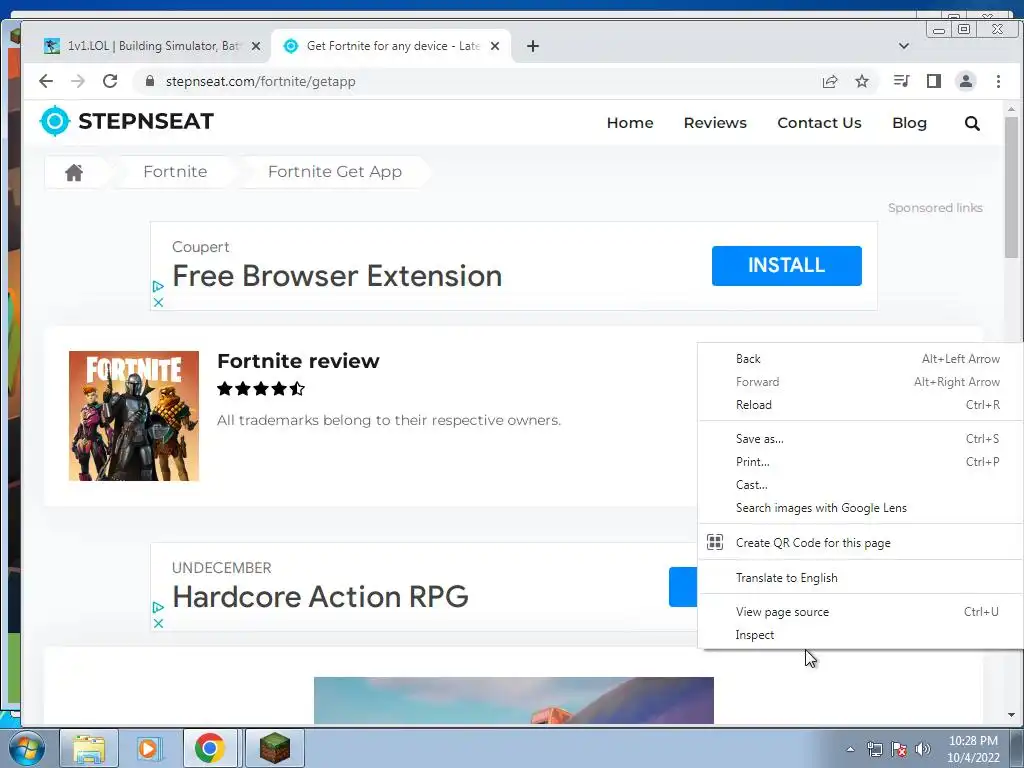
Task: Show hidden tray icons arrow
Action: 850,749
